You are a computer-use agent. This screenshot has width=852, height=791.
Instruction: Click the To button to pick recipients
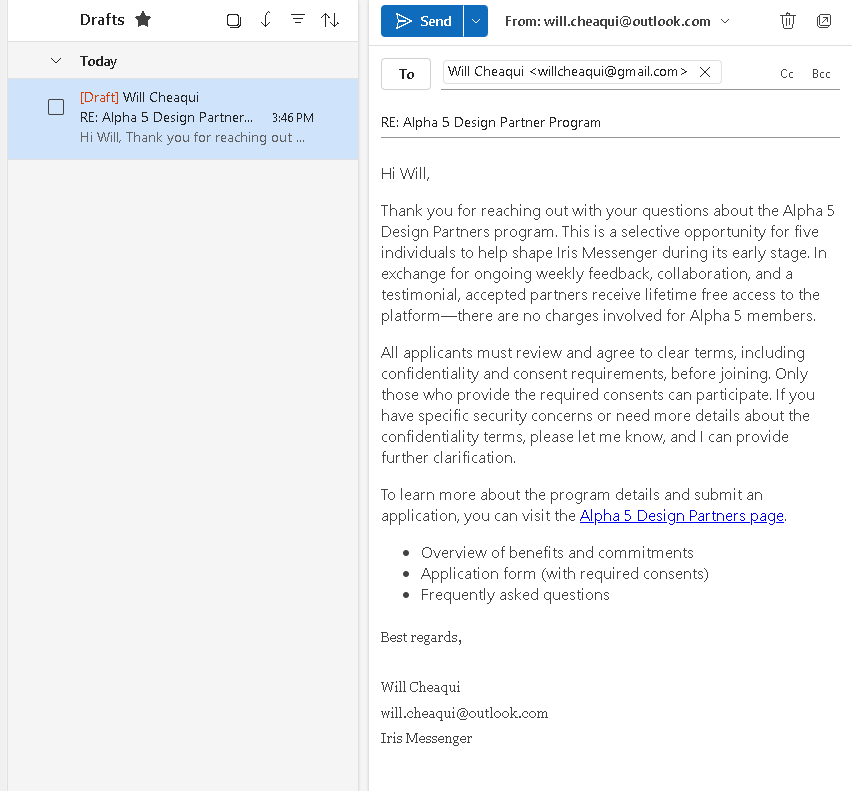[x=406, y=74]
